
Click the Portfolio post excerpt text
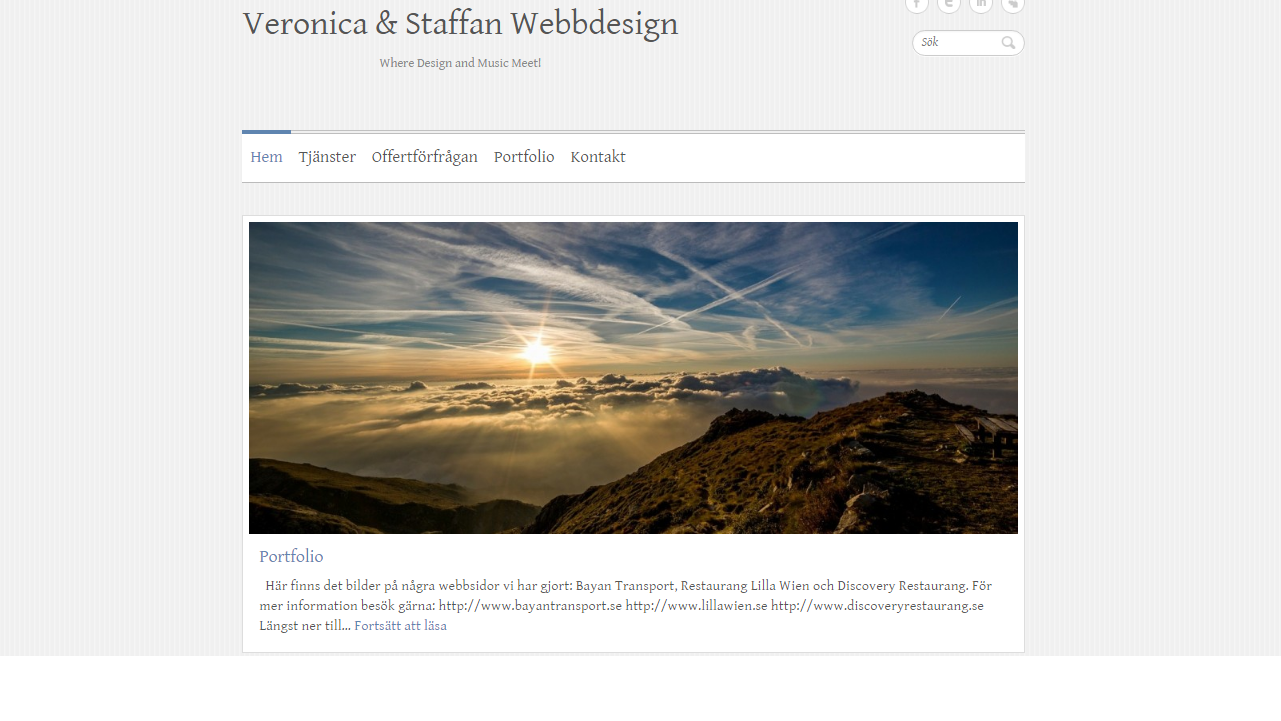626,606
